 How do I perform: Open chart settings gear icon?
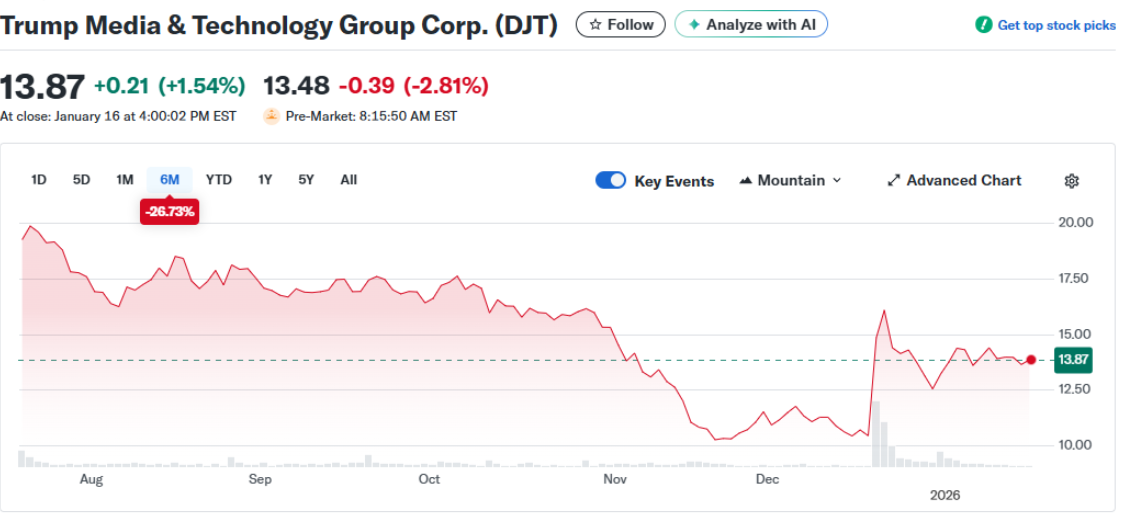(1071, 181)
